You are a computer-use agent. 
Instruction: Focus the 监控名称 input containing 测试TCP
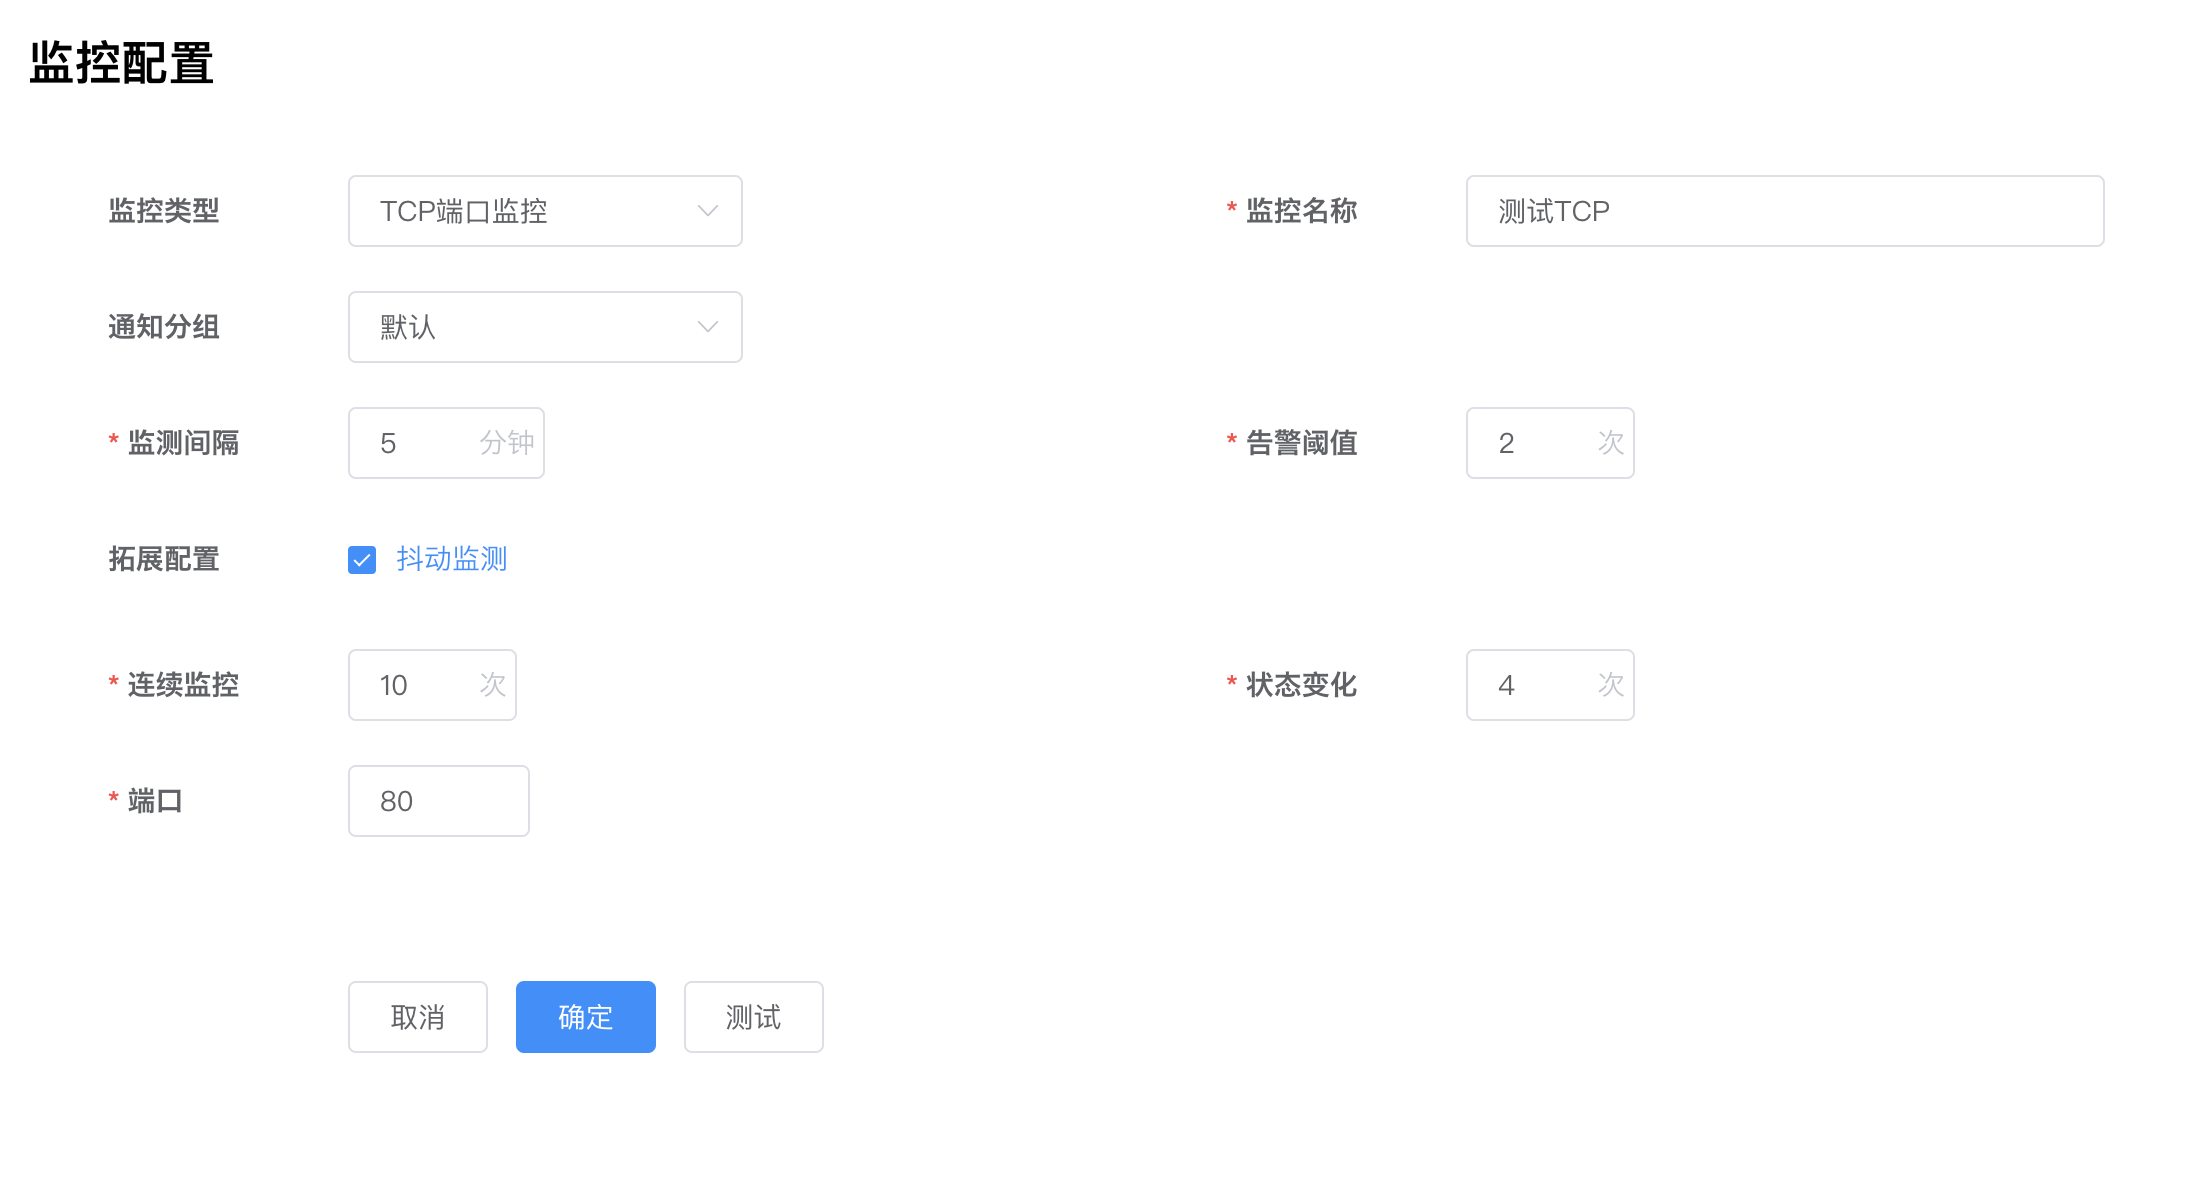point(1785,211)
